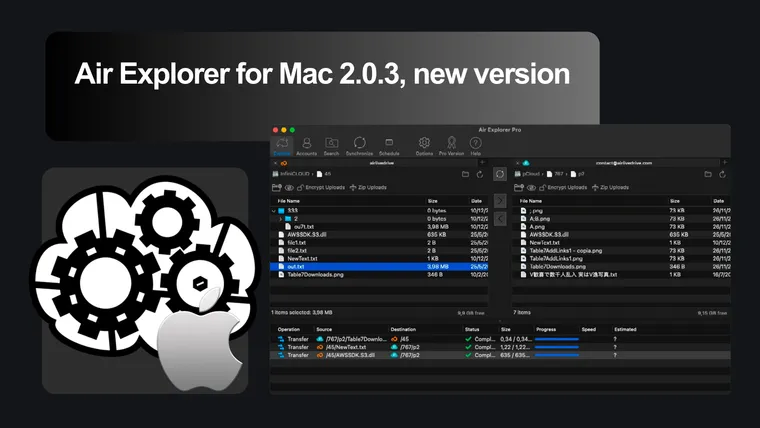This screenshot has height=428, width=760.
Task: Click the left pane view-mode icon
Action: point(277,187)
